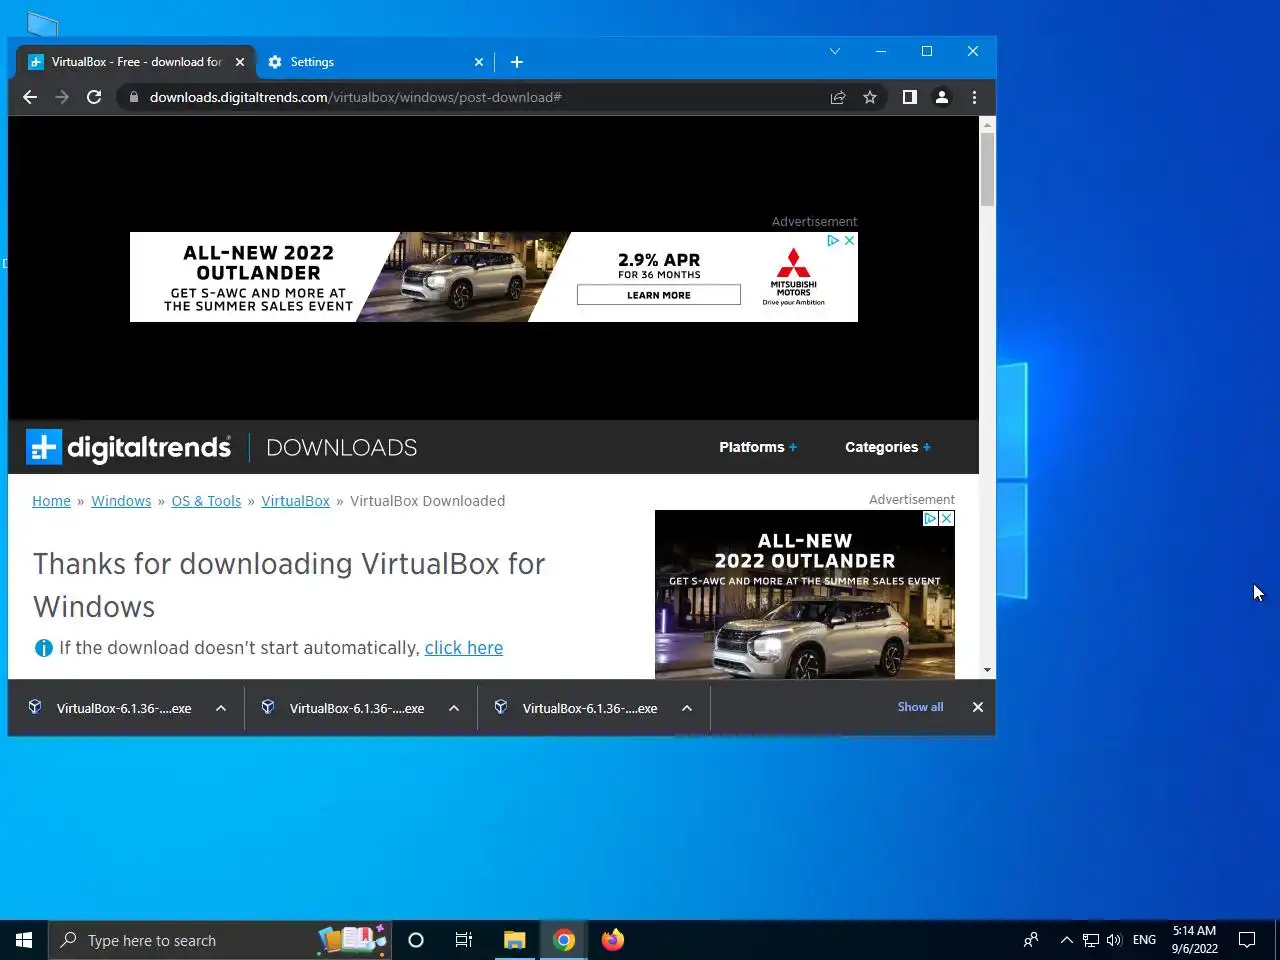Screen dimensions: 1280x960
Task: Click AdChoices icon on sidebar ad
Action: [x=930, y=518]
